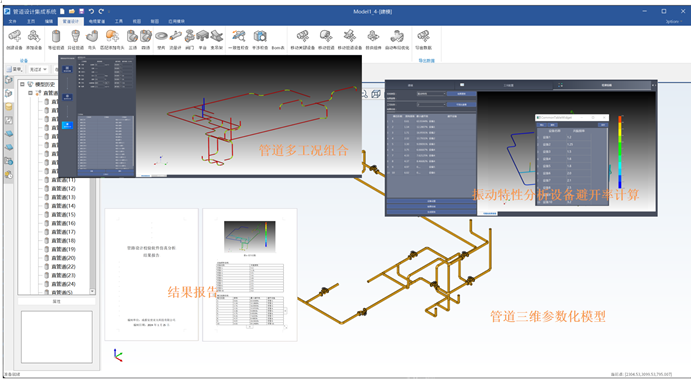The height and width of the screenshot is (379, 691).
Task: Open the second combo box in vibration analysis window
Action: click(431, 104)
